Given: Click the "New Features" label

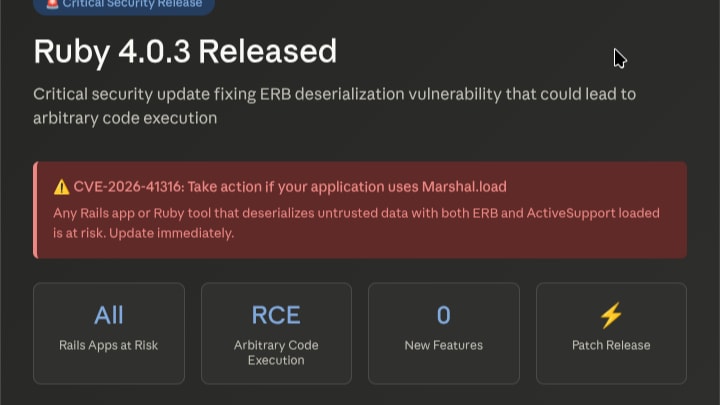Looking at the screenshot, I should click(x=443, y=345).
